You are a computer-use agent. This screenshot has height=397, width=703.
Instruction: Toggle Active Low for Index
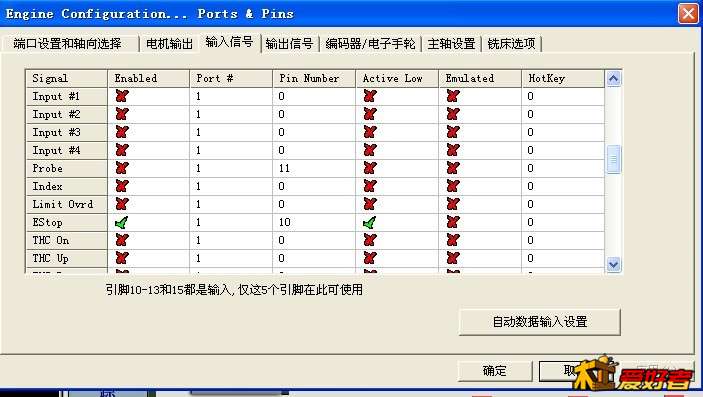[x=370, y=186]
